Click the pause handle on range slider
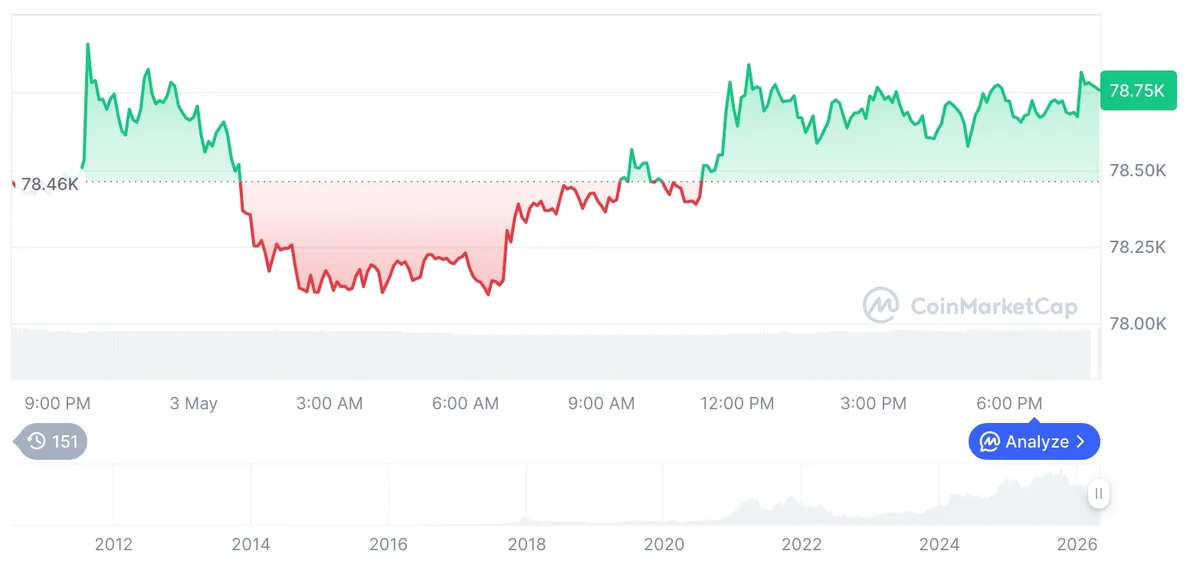The image size is (1200, 561). 1099,493
